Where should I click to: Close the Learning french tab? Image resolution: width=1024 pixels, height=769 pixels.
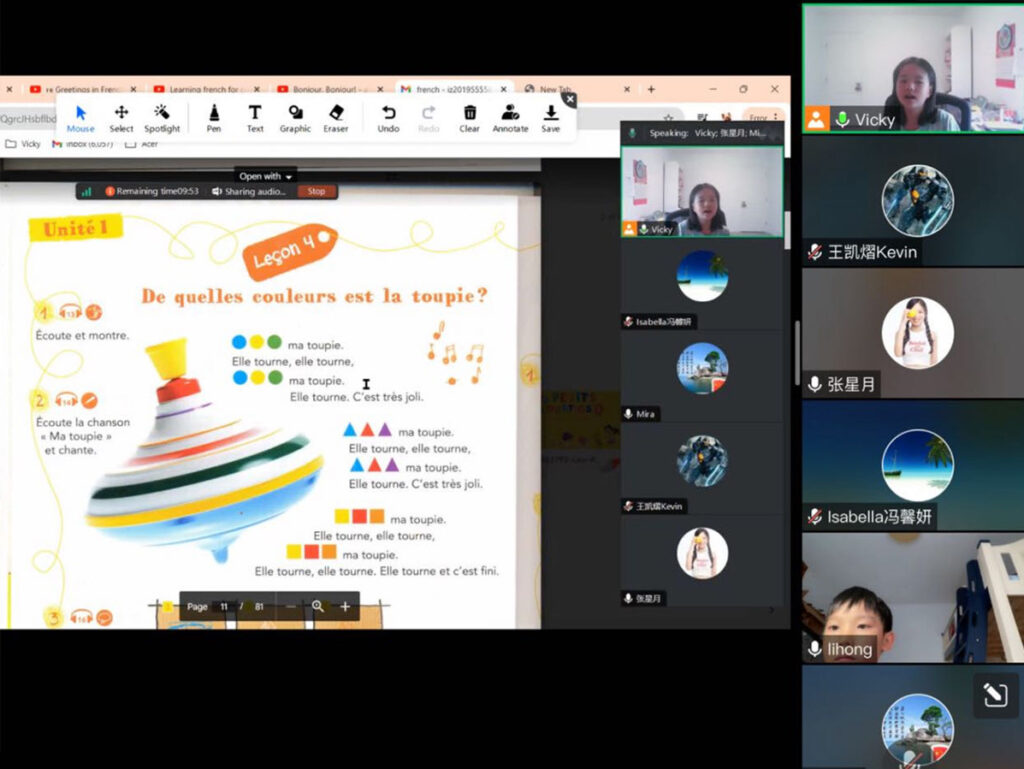click(257, 89)
